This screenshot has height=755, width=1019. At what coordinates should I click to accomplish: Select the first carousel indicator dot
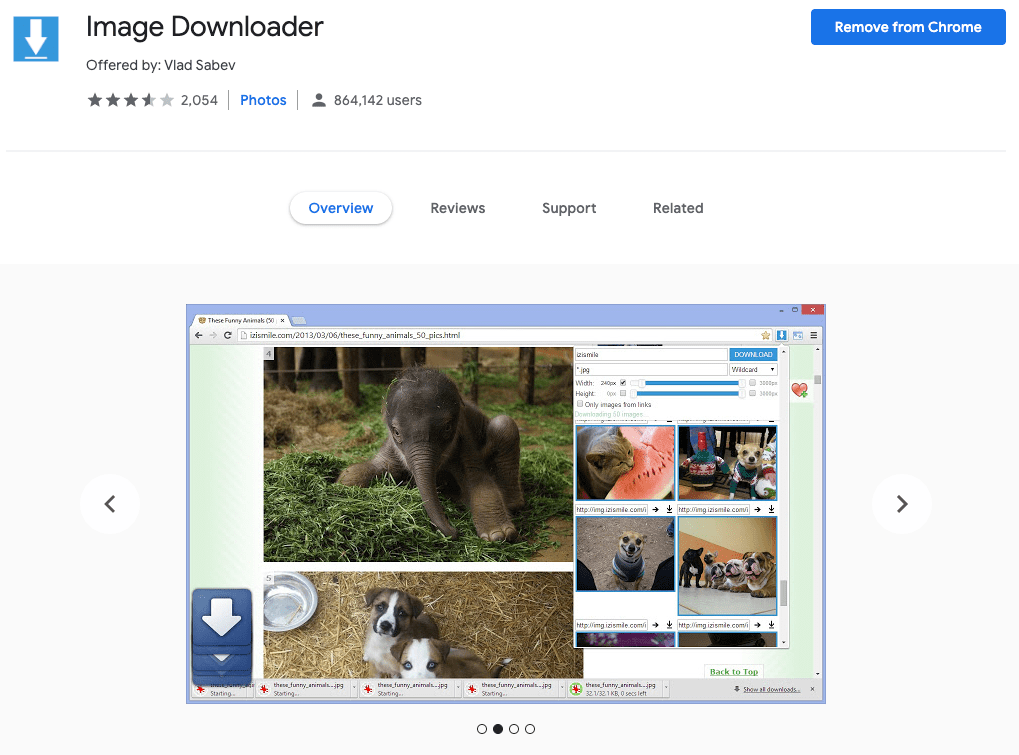tap(482, 729)
